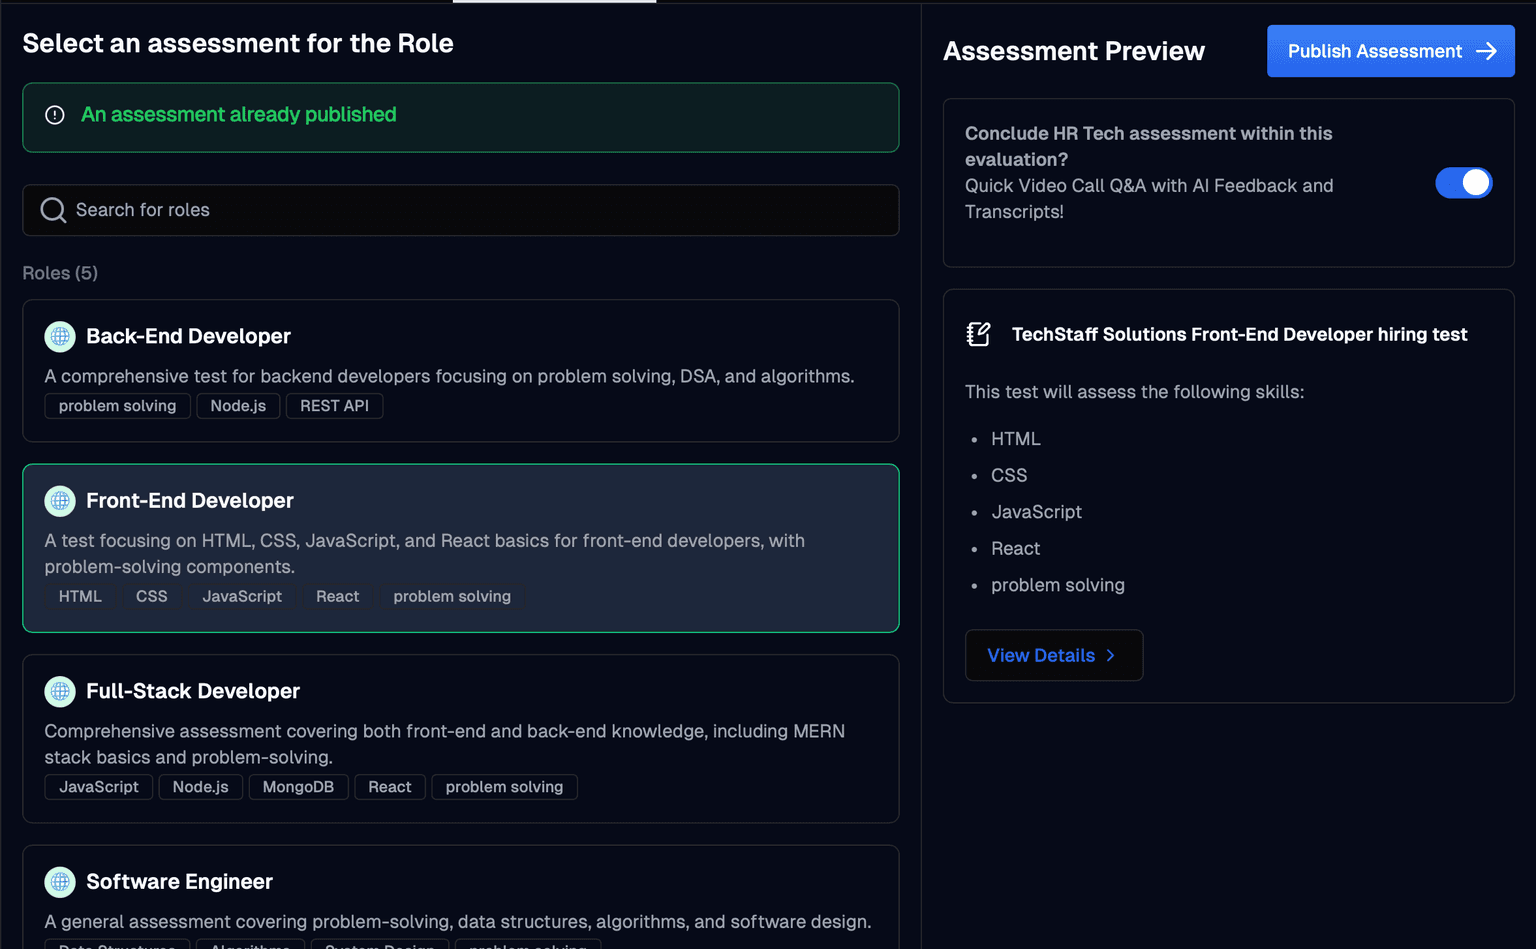
Task: Click the Full-Stack problem solving tag
Action: (x=504, y=787)
